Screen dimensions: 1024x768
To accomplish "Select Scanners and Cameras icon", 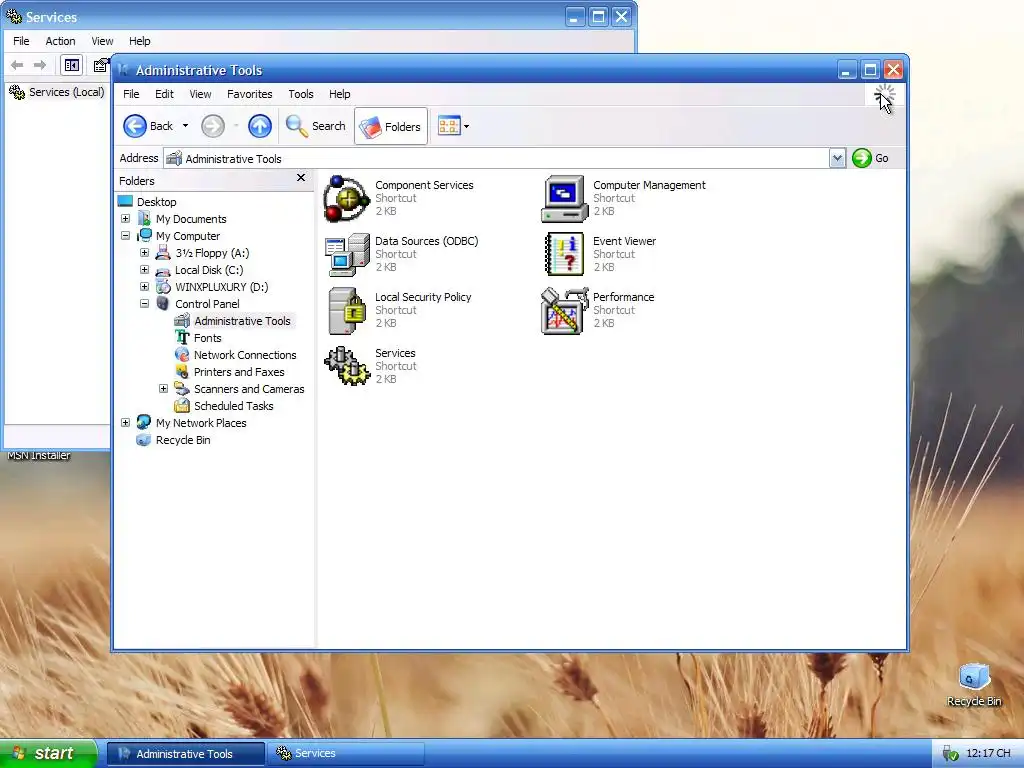I will (182, 389).
